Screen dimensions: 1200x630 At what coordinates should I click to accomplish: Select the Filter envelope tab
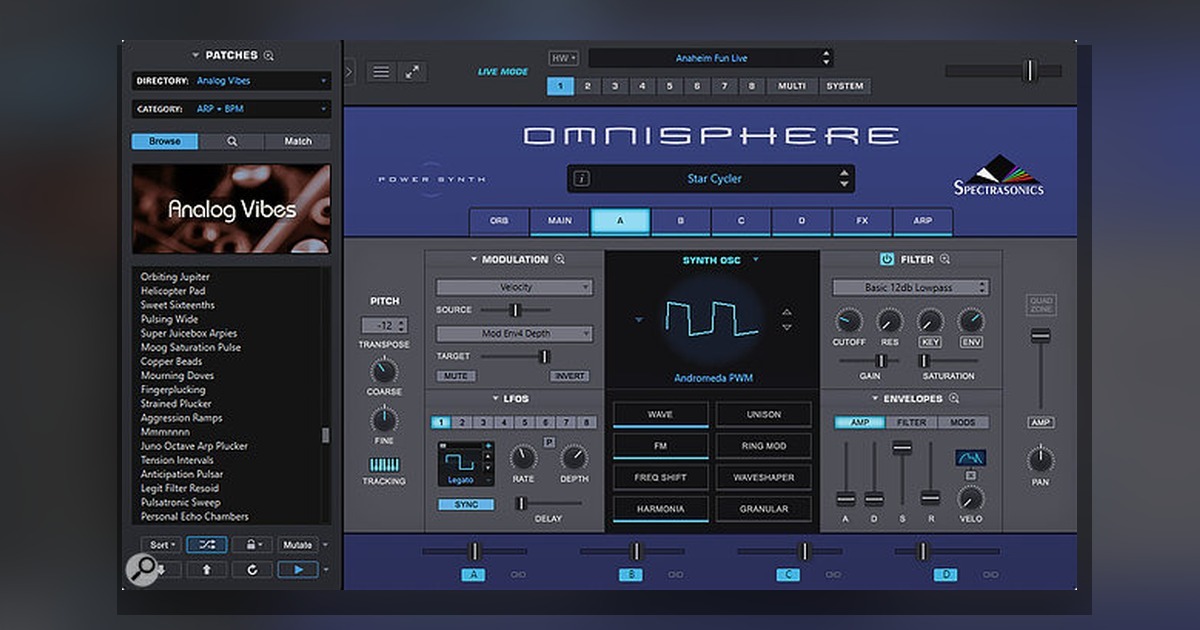click(x=911, y=423)
